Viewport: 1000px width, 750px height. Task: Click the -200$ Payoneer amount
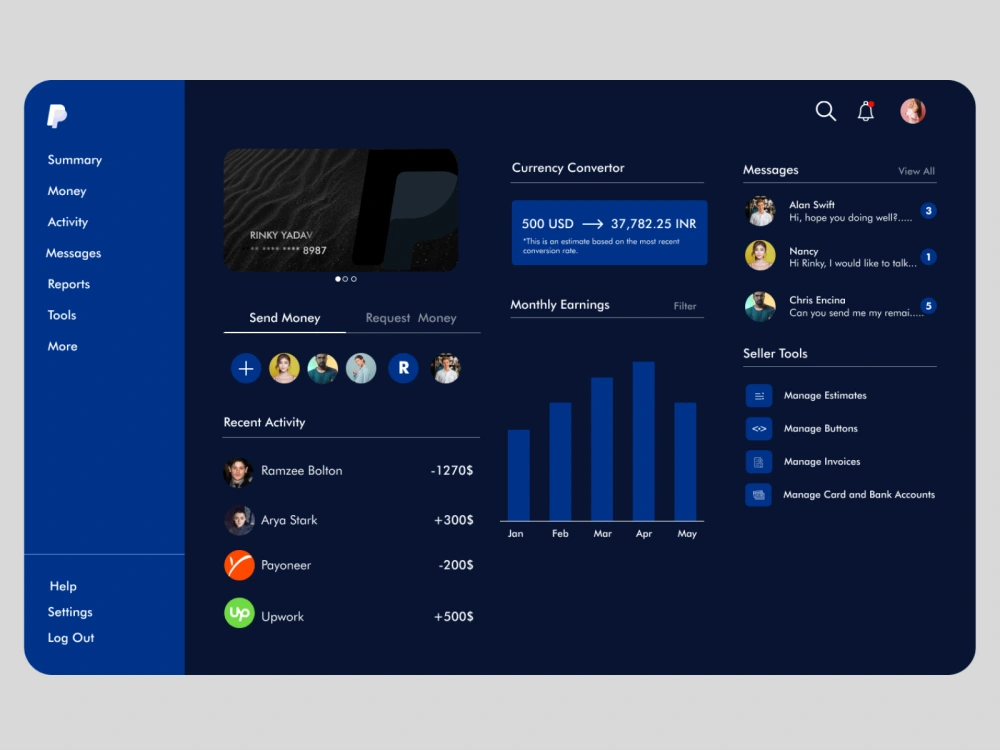456,565
